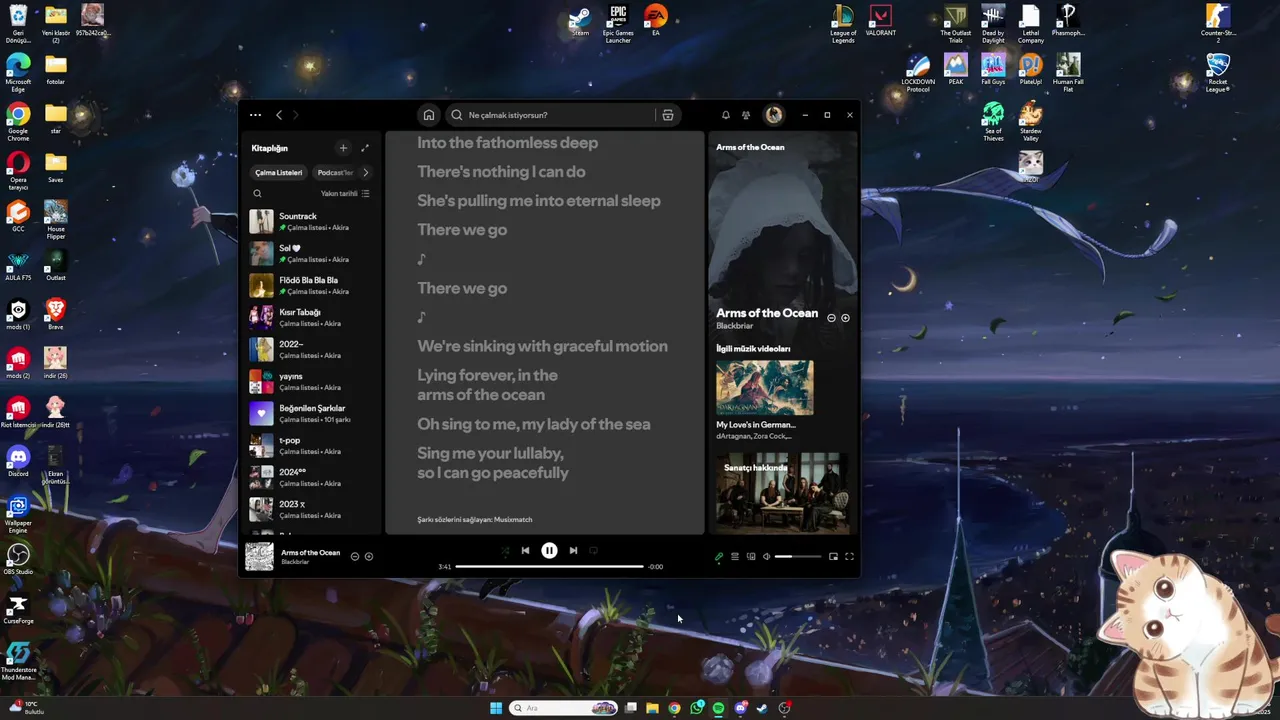
Task: Go back with Spotify back arrow
Action: click(x=279, y=115)
